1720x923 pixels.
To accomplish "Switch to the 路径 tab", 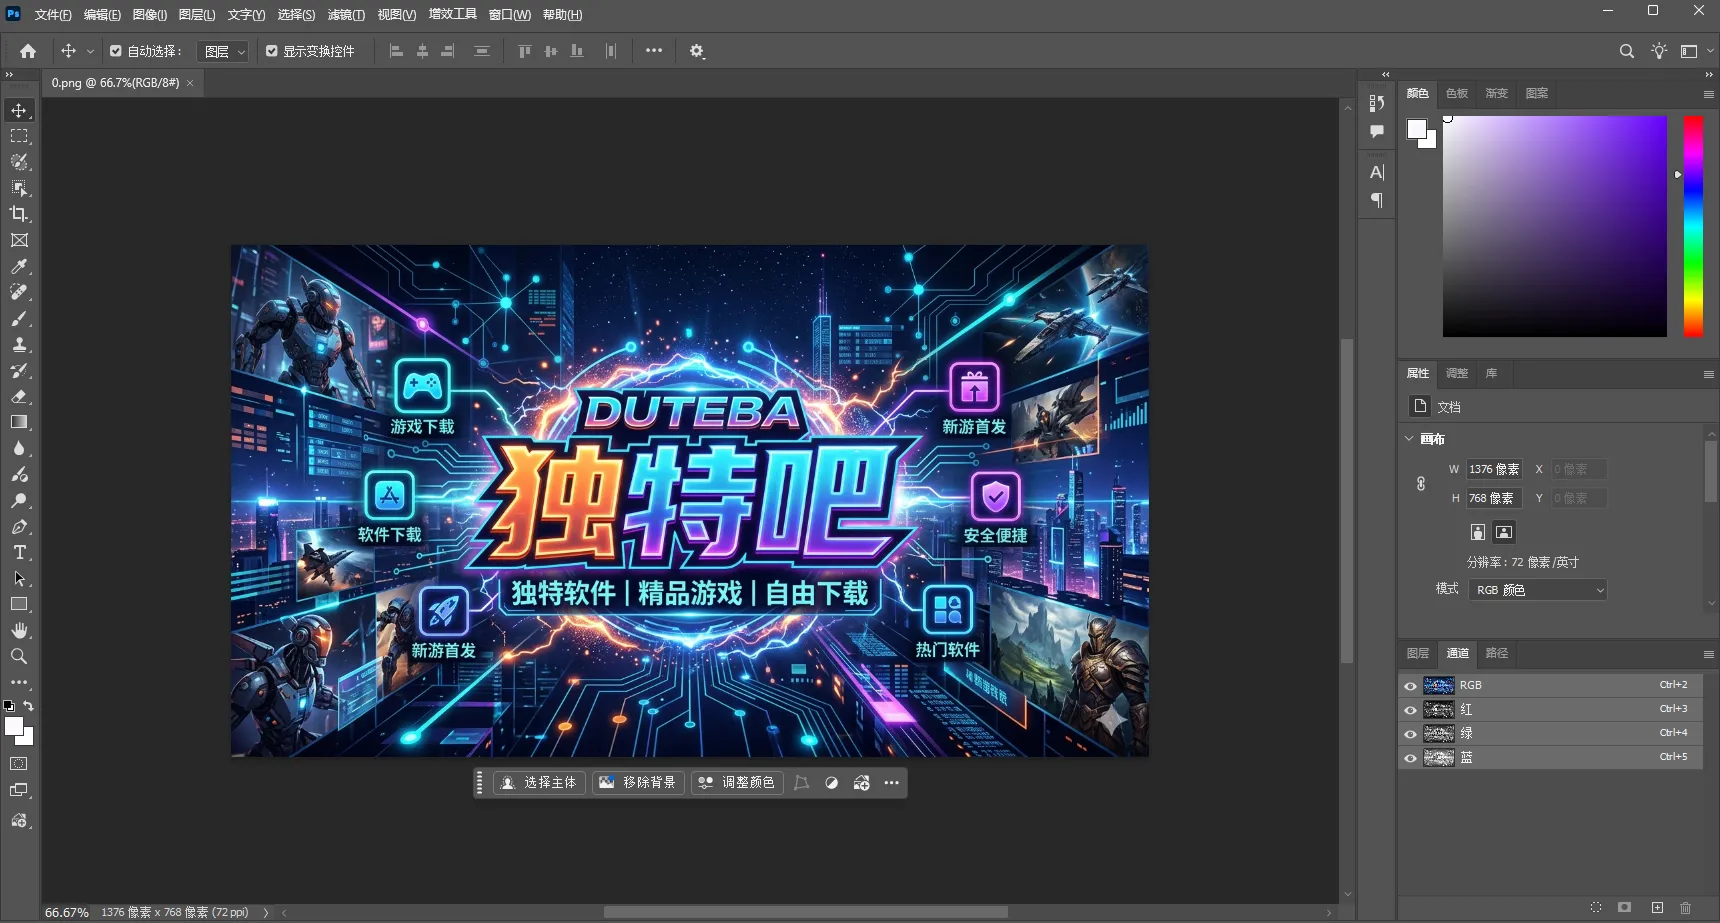I will pos(1496,653).
